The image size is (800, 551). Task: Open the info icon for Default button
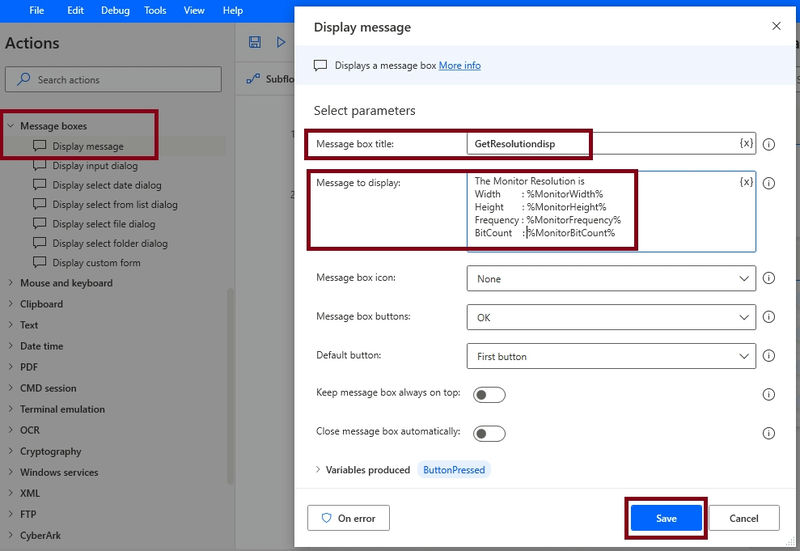click(x=768, y=356)
